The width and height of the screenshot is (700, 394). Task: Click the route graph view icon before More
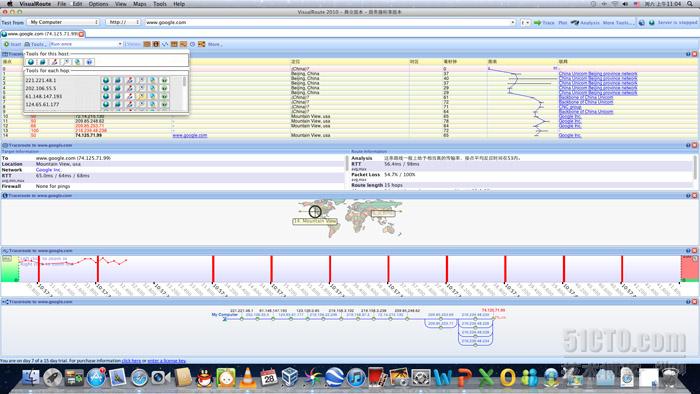coord(202,44)
